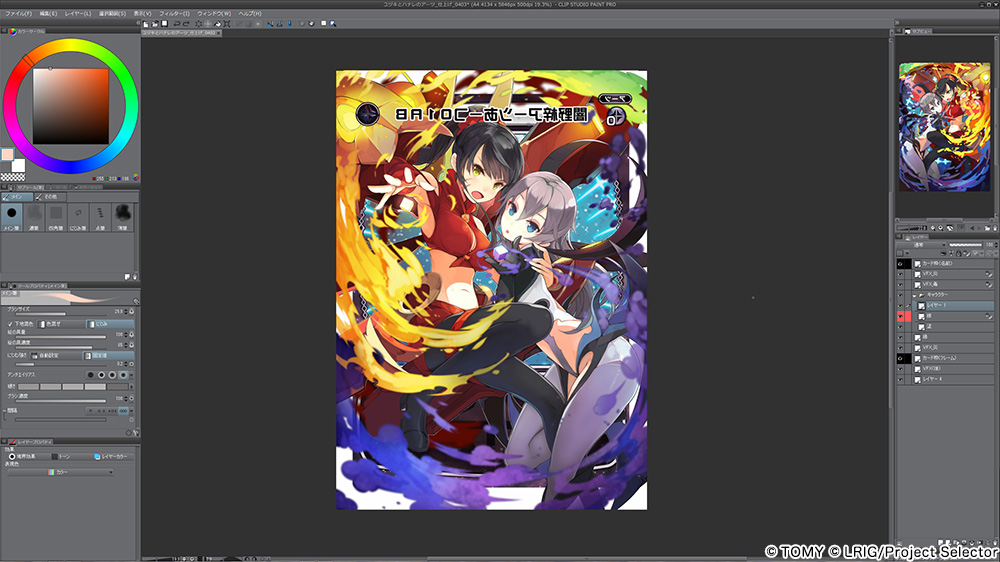Open the palette color dropdown in layer panel
This screenshot has width=1000, height=562.
[907, 253]
